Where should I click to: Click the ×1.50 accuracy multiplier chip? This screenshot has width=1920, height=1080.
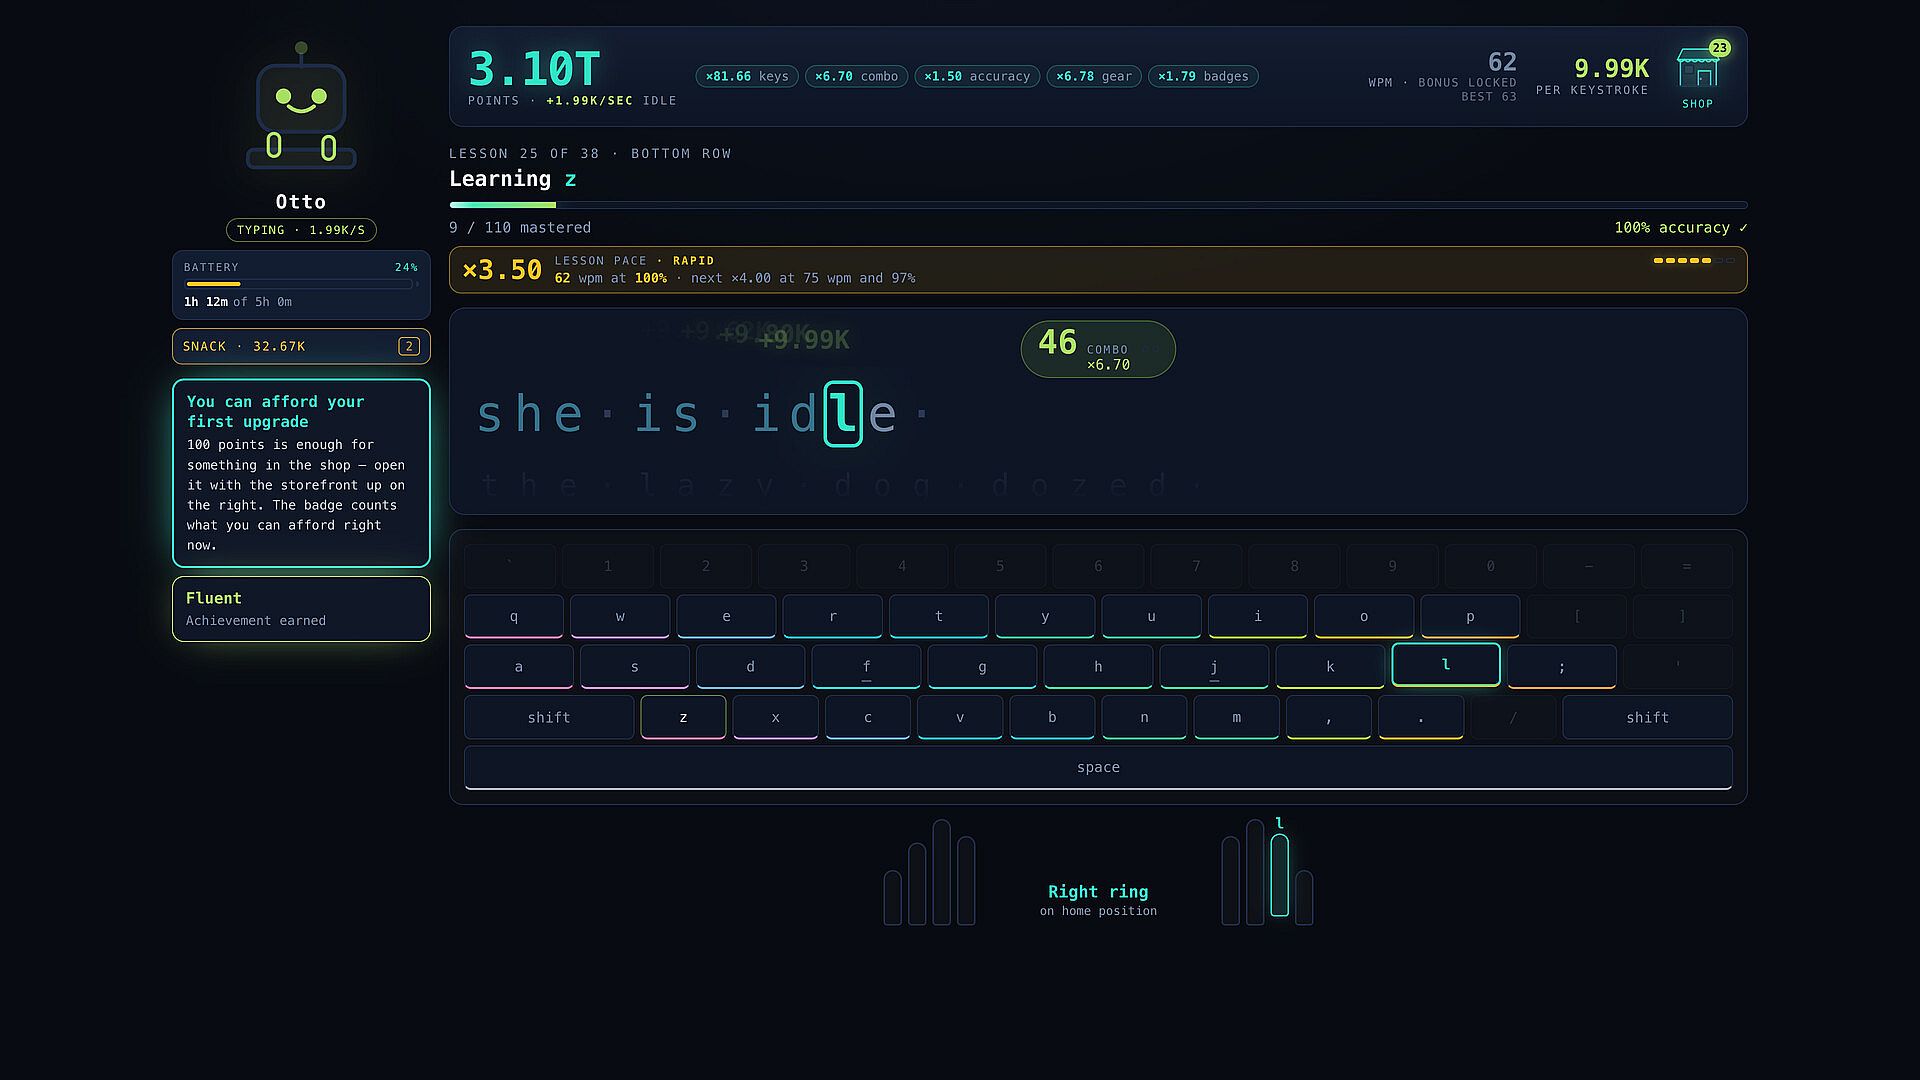pyautogui.click(x=977, y=76)
